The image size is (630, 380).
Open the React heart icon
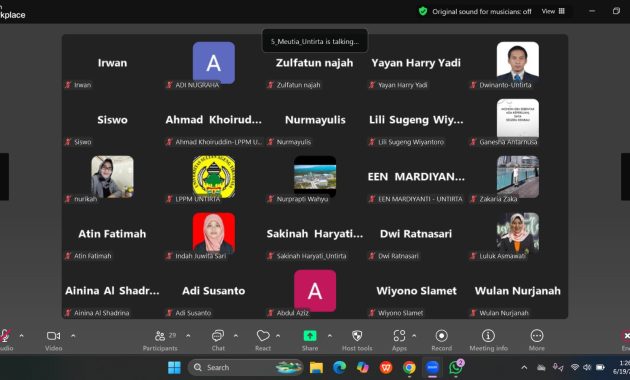pos(263,340)
